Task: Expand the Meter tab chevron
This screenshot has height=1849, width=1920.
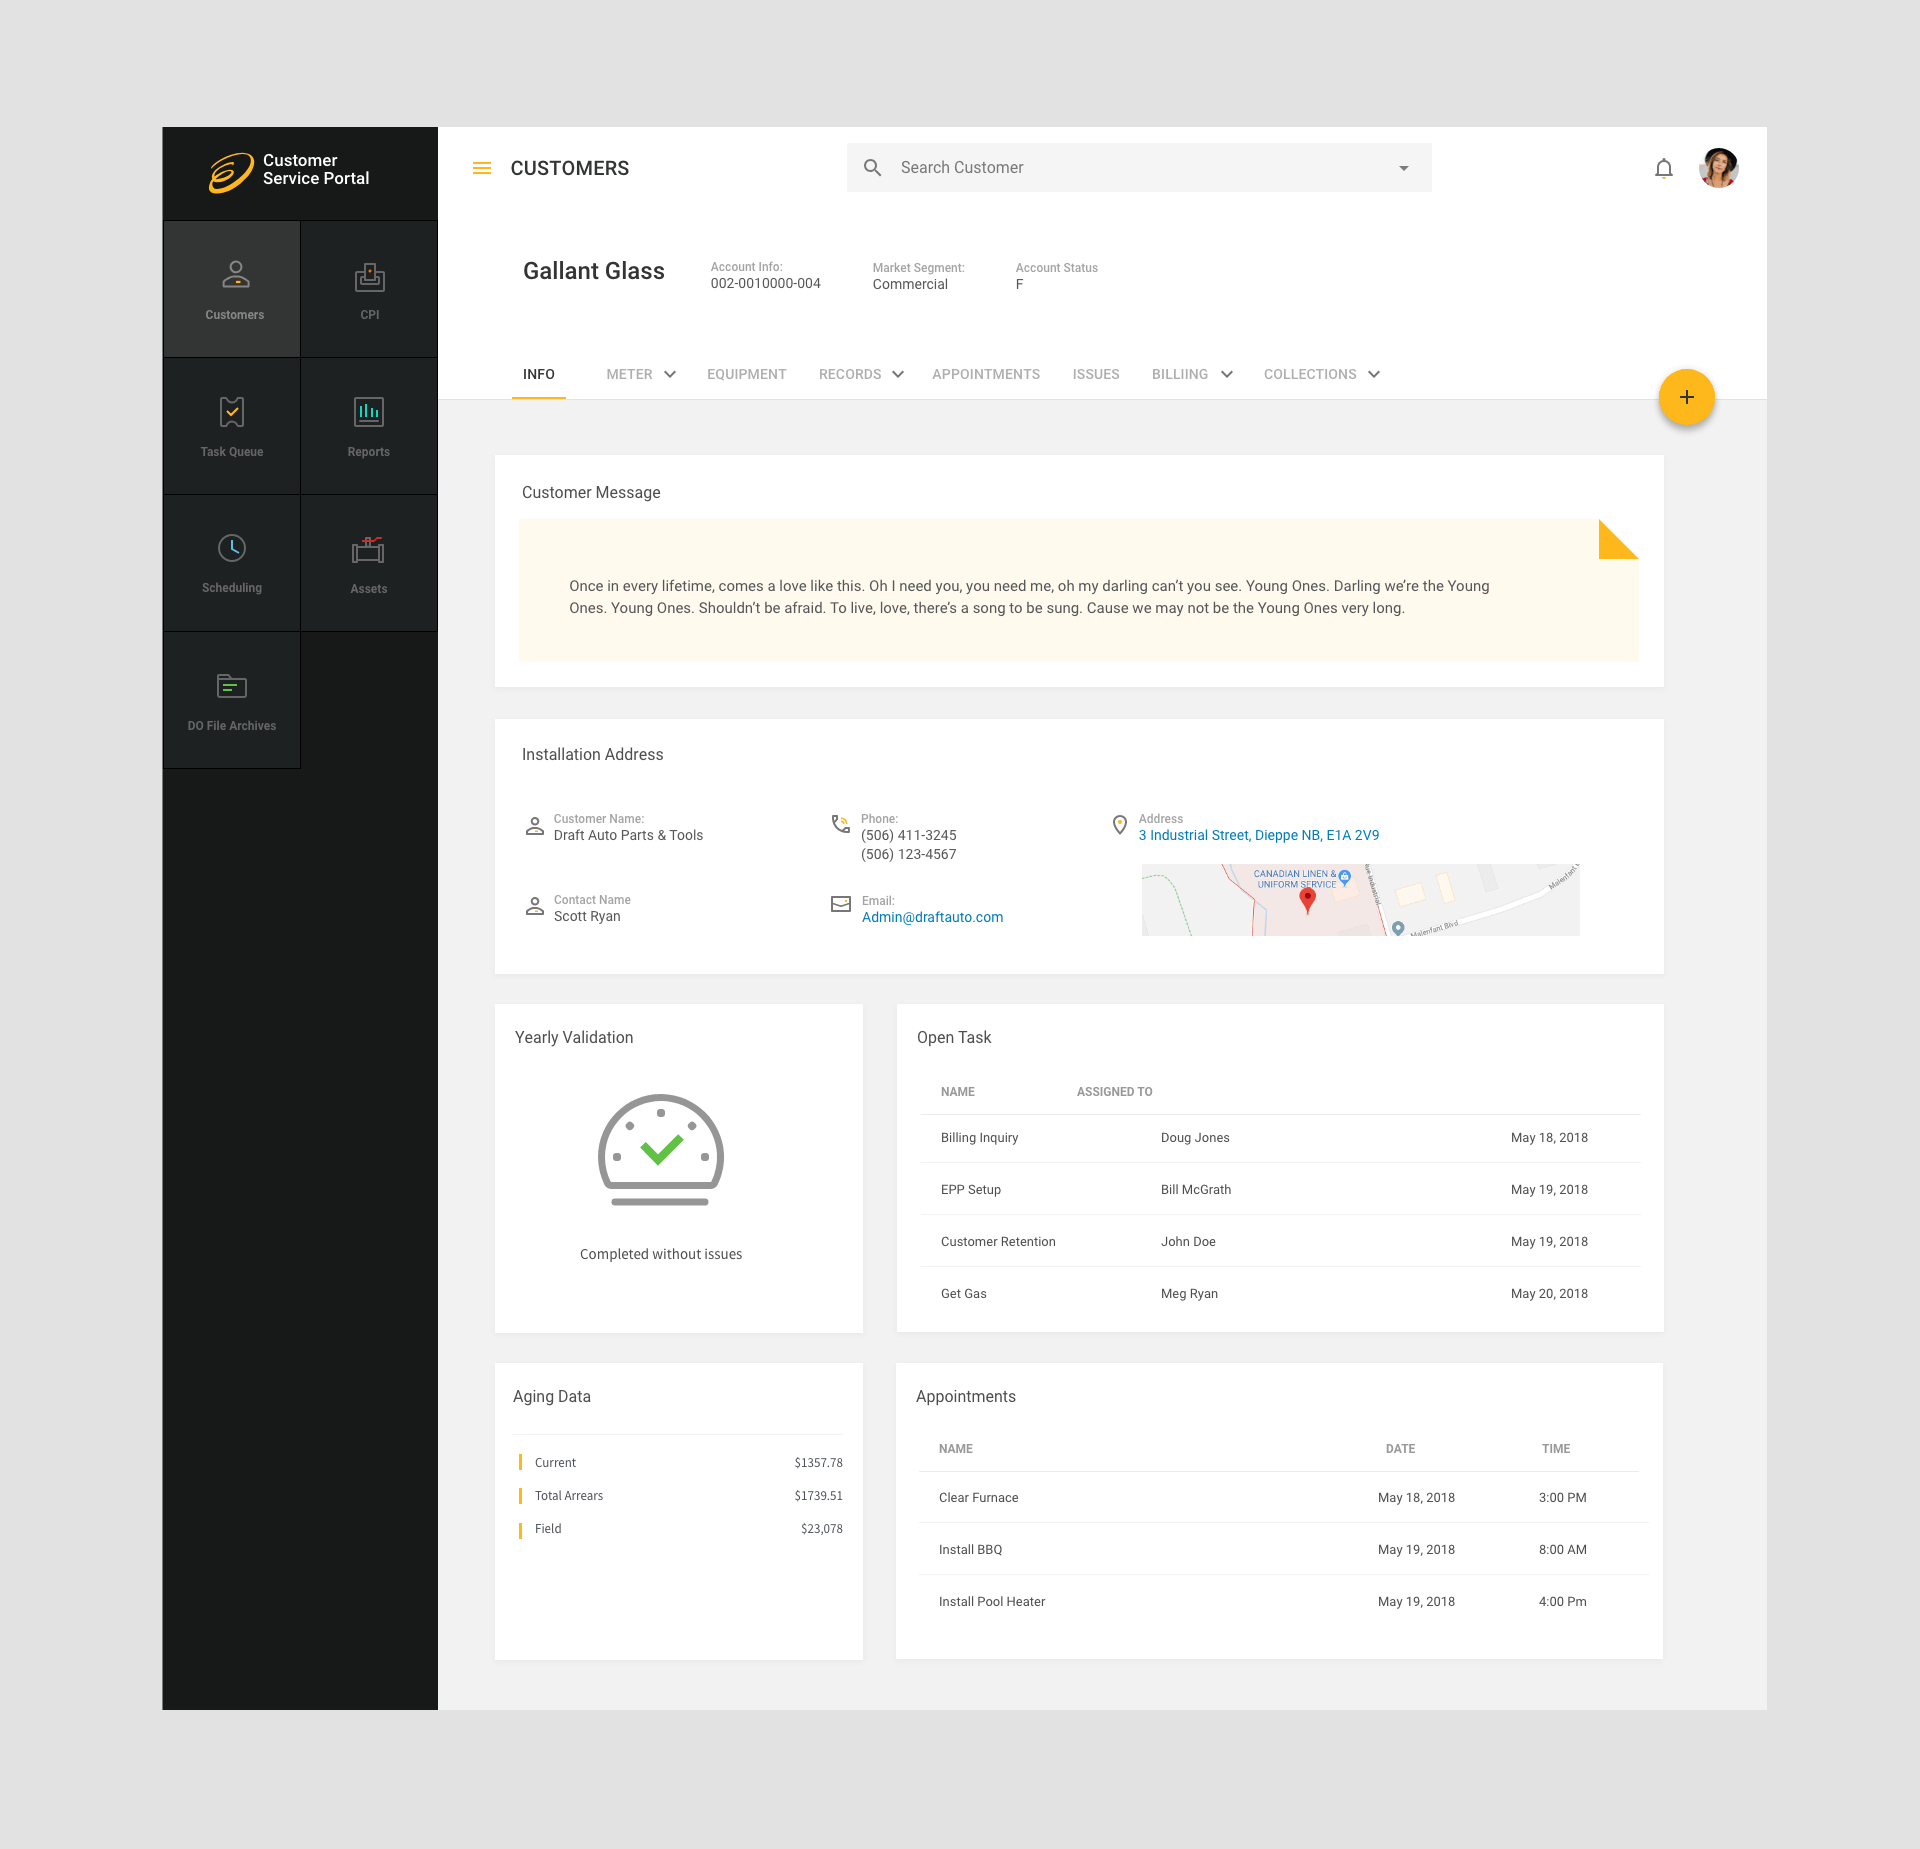Action: point(670,374)
